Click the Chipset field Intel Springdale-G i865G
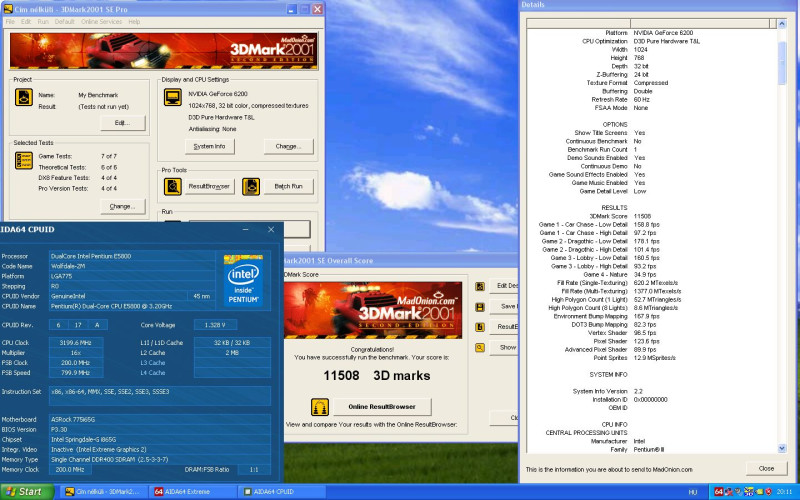This screenshot has height=500, width=800. coord(160,439)
